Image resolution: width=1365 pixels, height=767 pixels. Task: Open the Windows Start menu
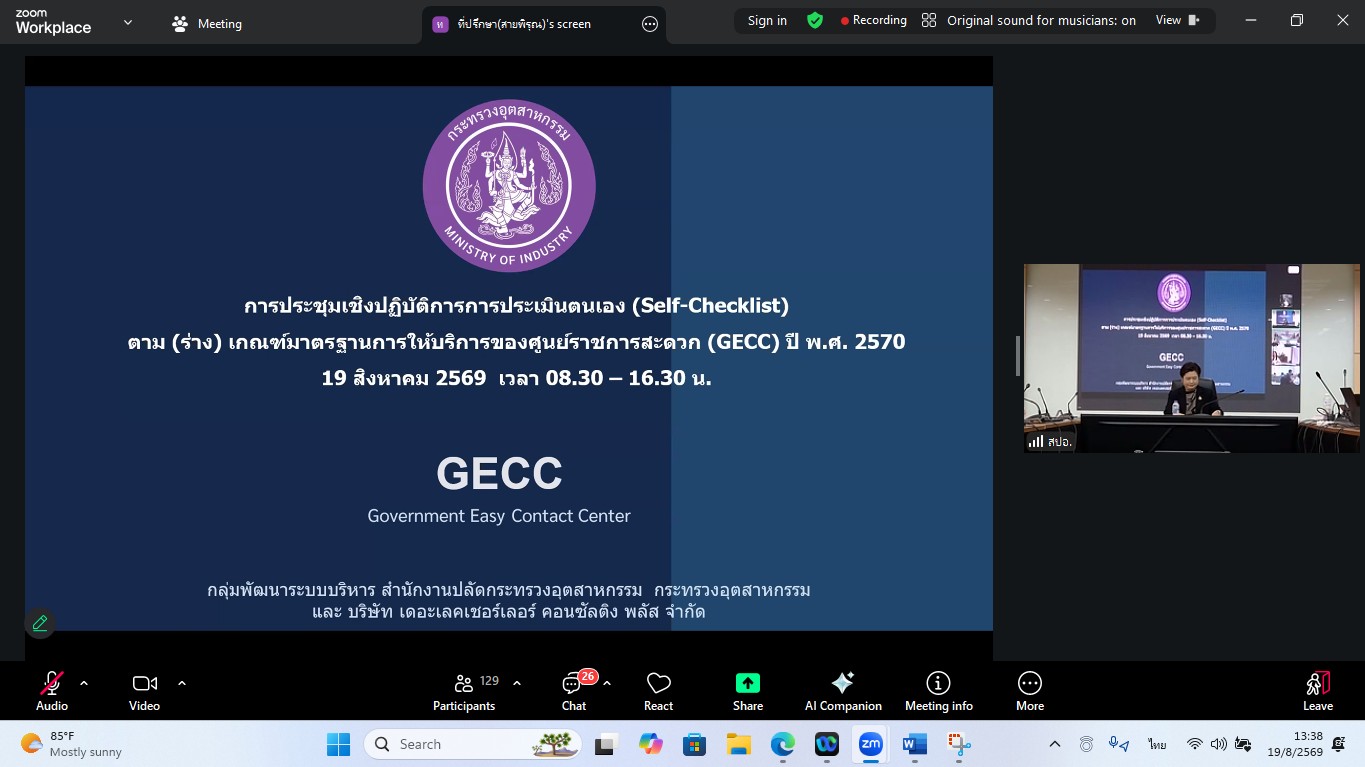pos(338,744)
